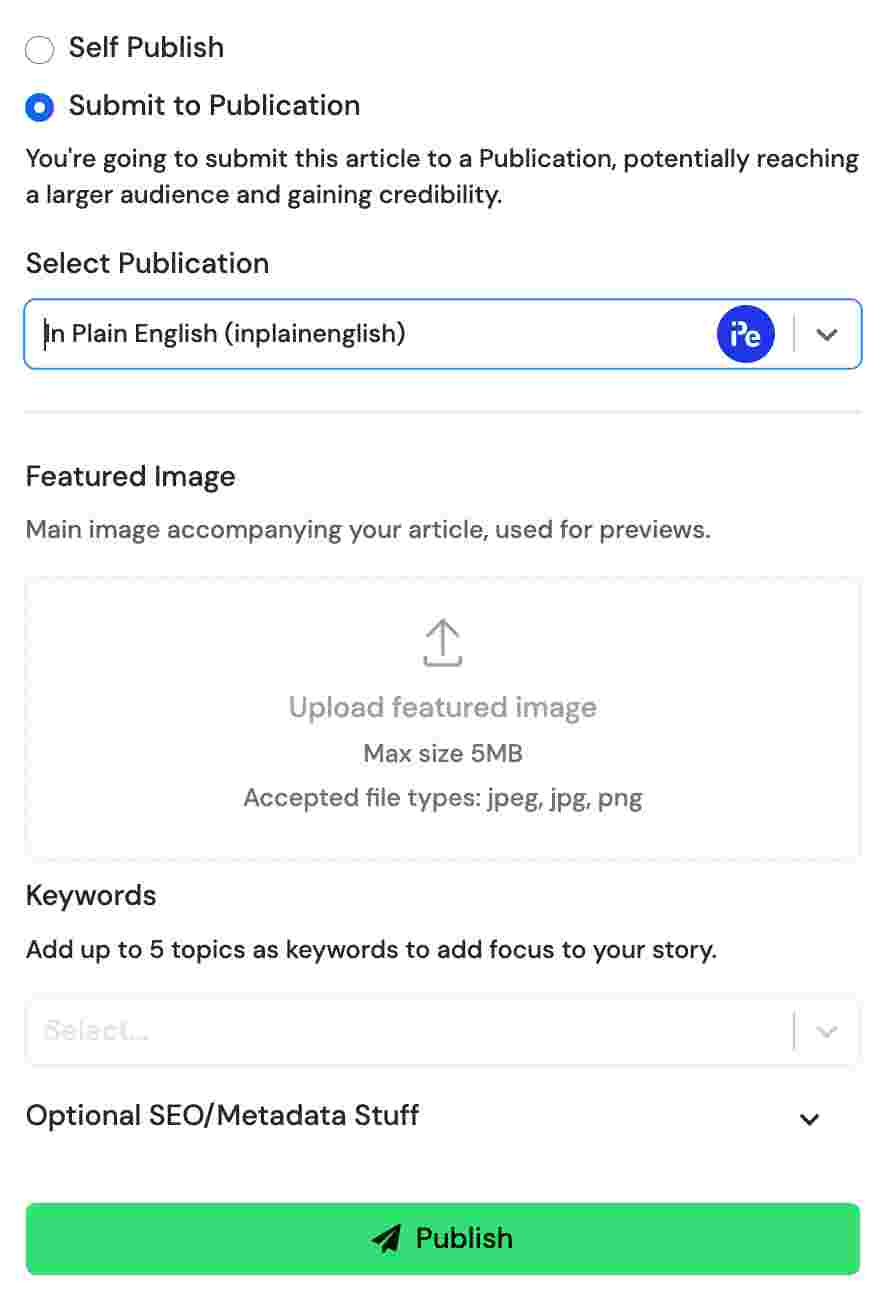This screenshot has width=880, height=1302.
Task: Click into the Keywords 'Select...' field
Action: 400,1031
